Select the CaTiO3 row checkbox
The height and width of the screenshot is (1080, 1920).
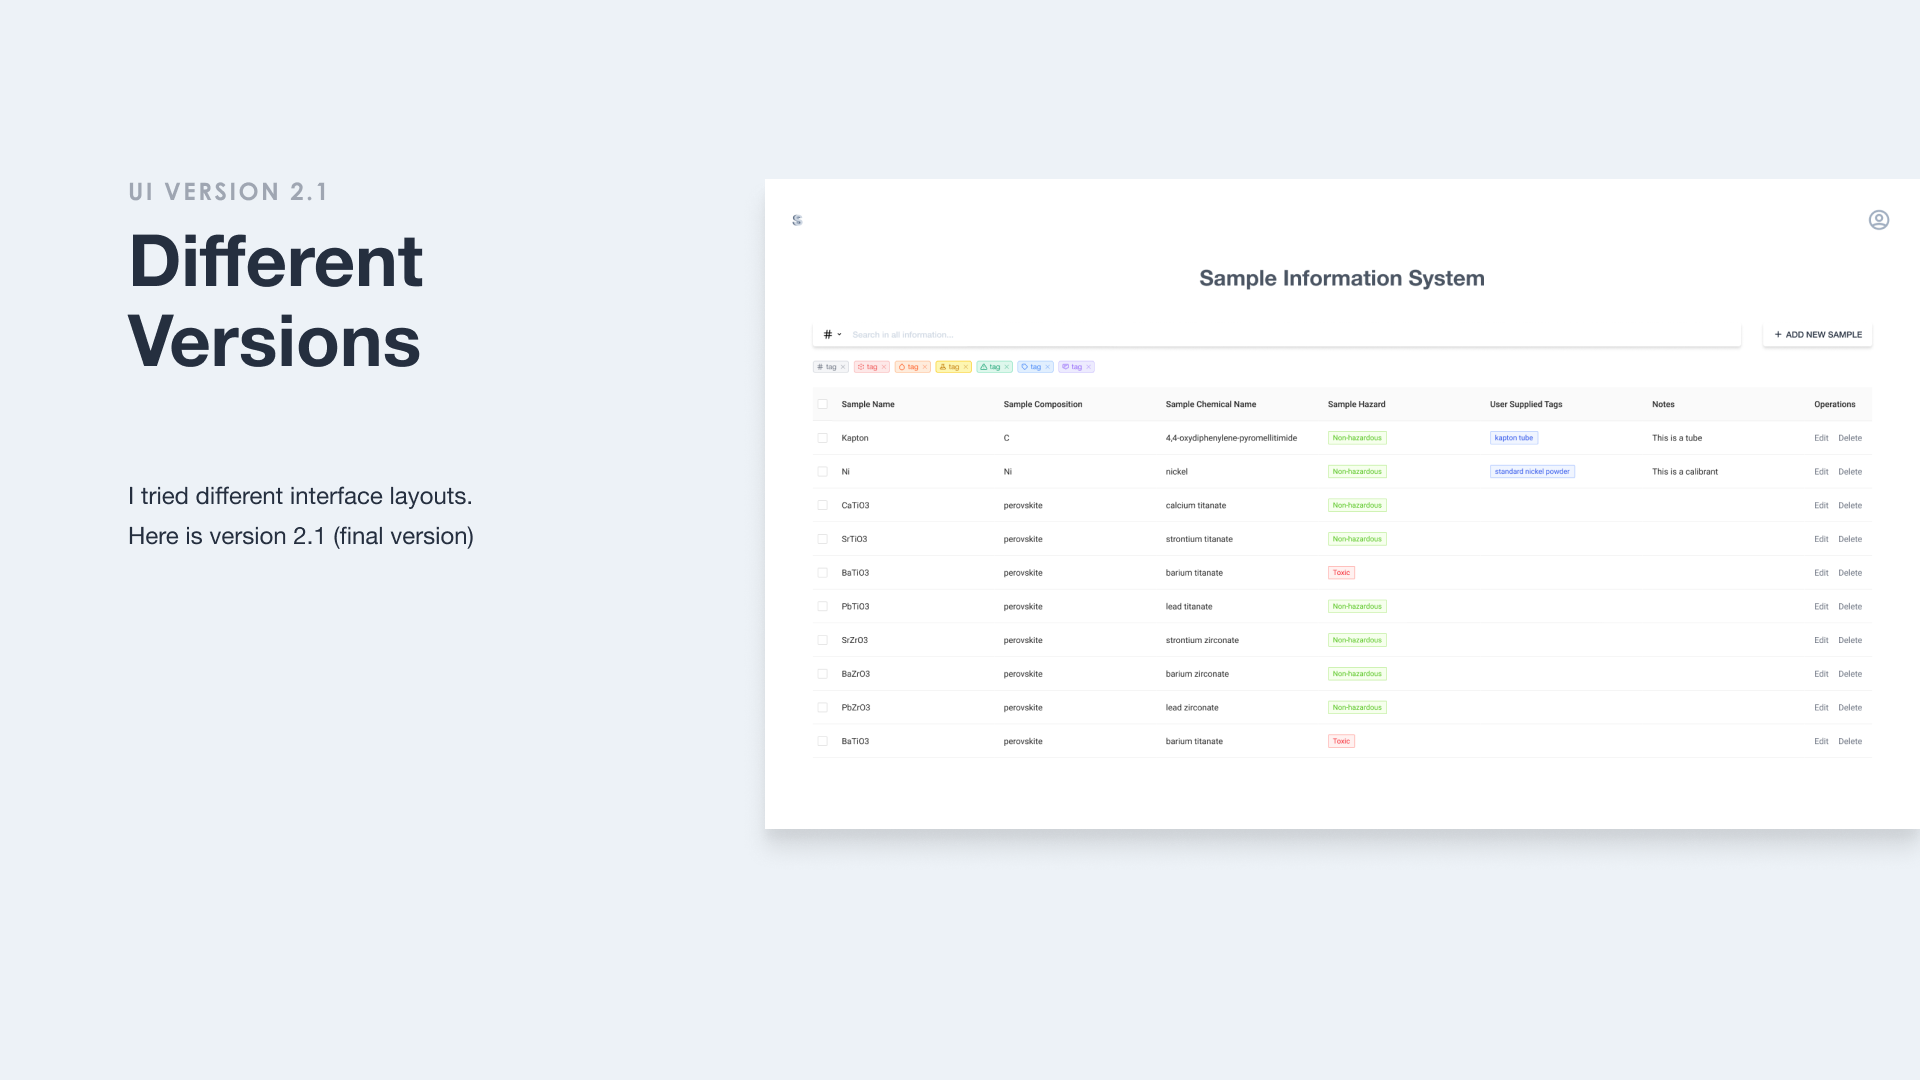pyautogui.click(x=822, y=505)
